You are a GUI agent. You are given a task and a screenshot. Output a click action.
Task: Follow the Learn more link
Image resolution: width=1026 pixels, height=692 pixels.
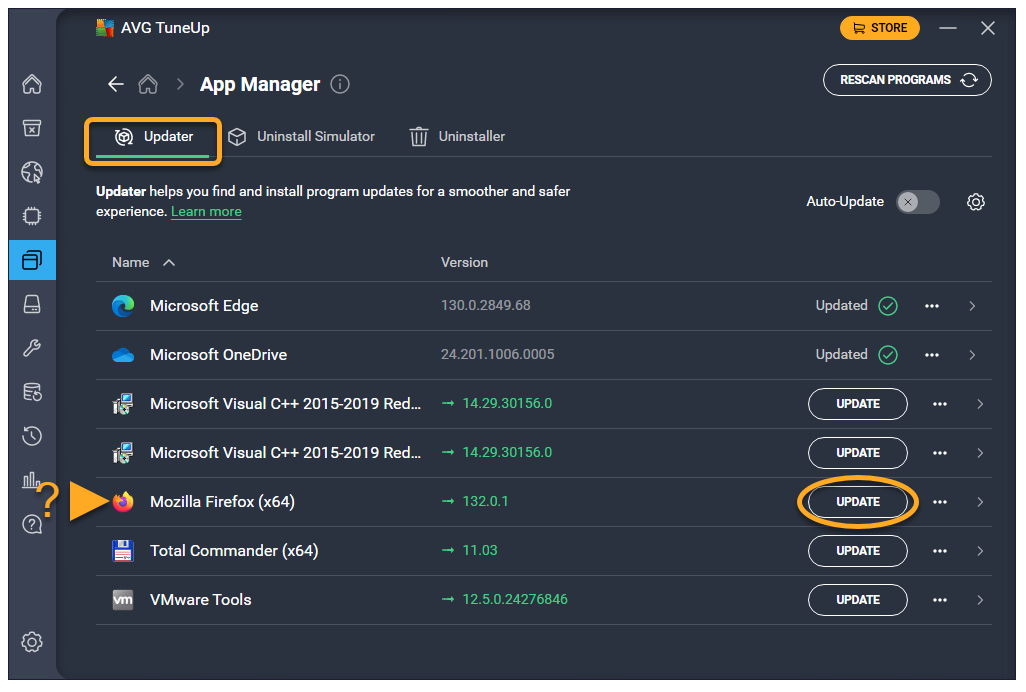tap(206, 212)
